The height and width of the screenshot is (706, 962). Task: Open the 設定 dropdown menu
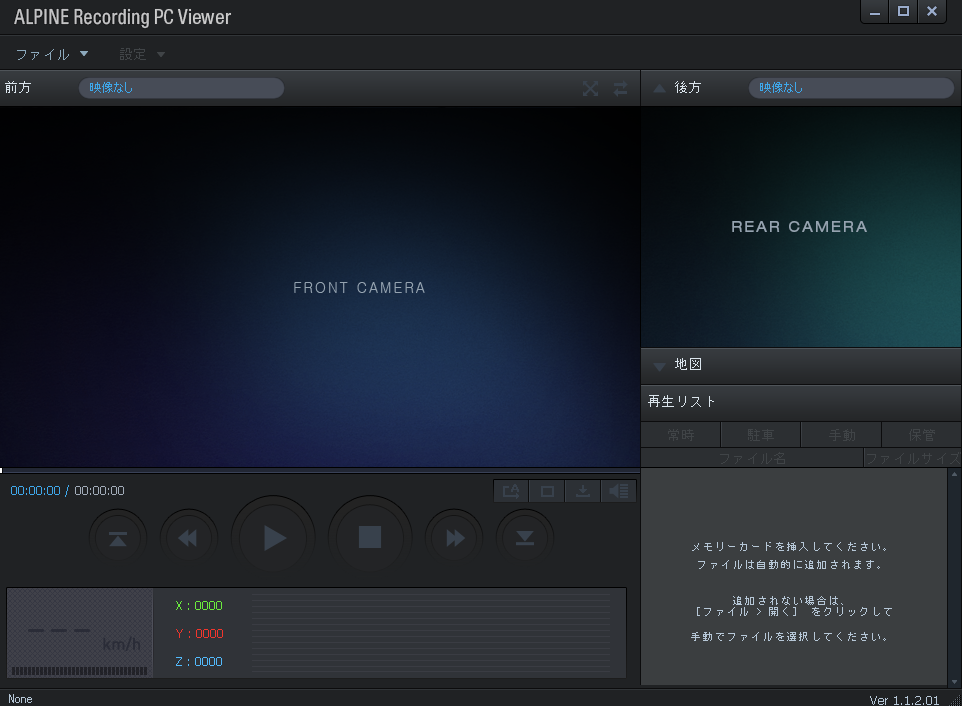142,54
